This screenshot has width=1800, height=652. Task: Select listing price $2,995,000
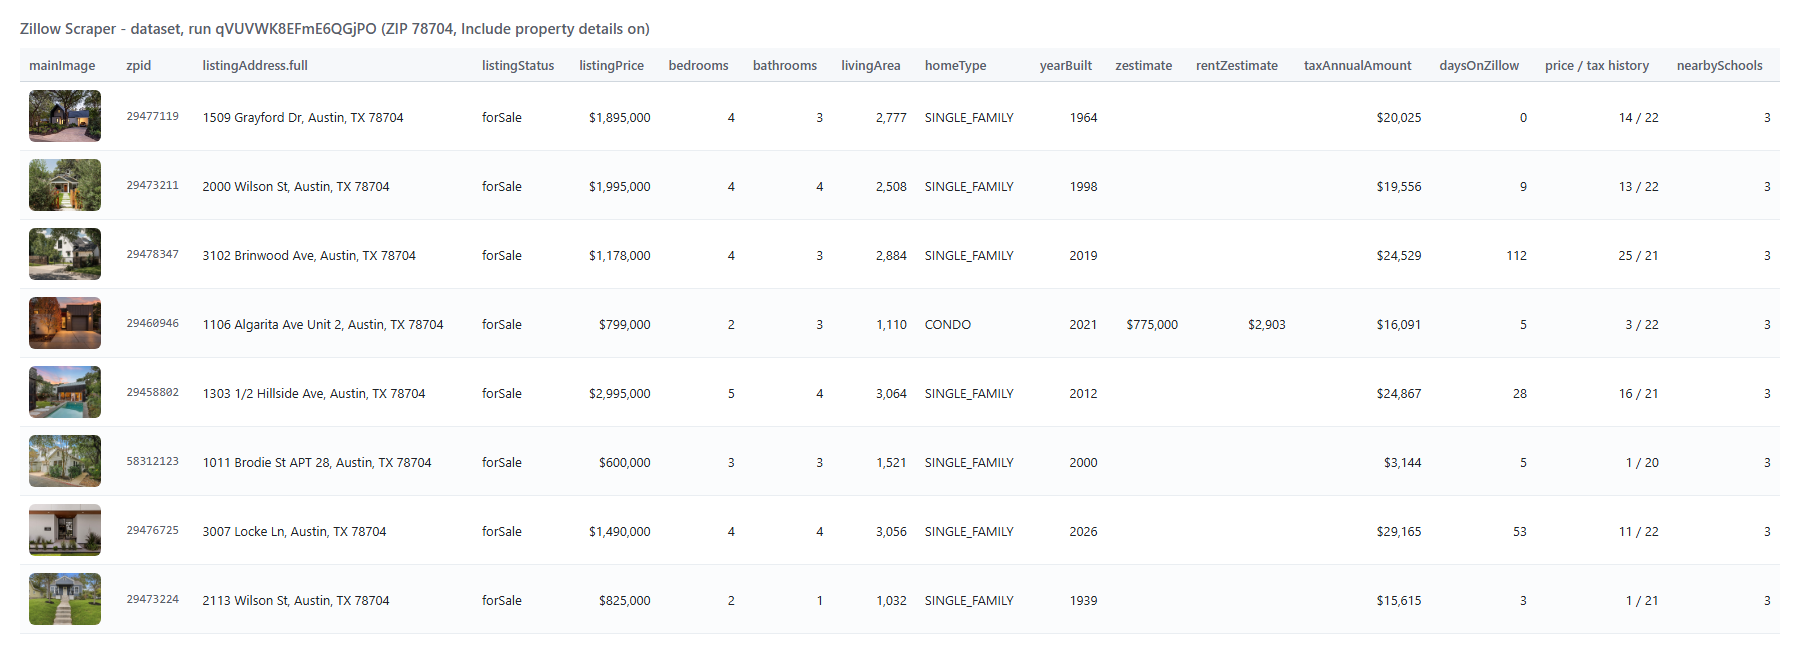point(619,394)
